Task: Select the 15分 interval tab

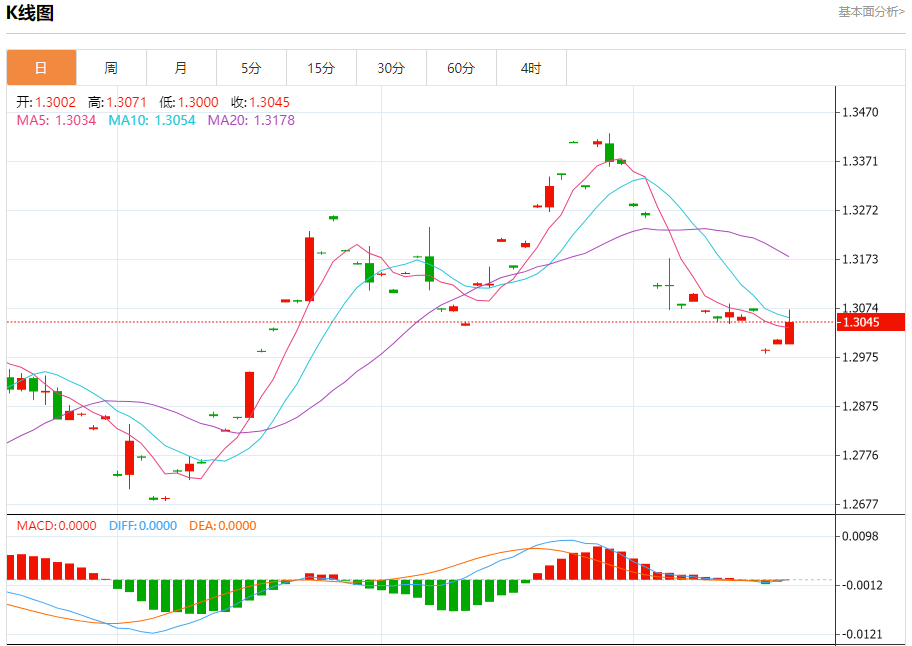Action: 321,68
